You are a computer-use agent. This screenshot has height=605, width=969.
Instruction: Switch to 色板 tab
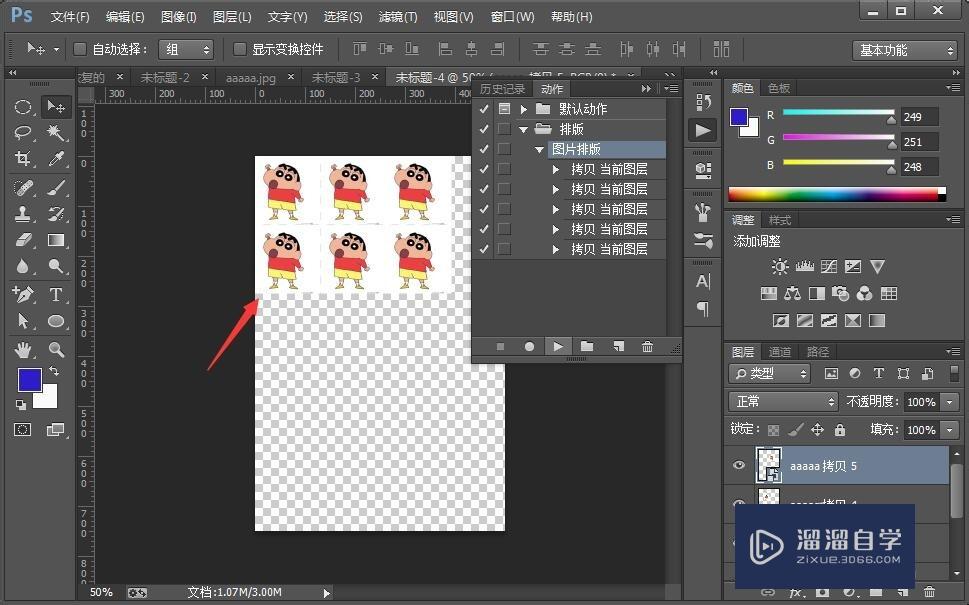(779, 88)
